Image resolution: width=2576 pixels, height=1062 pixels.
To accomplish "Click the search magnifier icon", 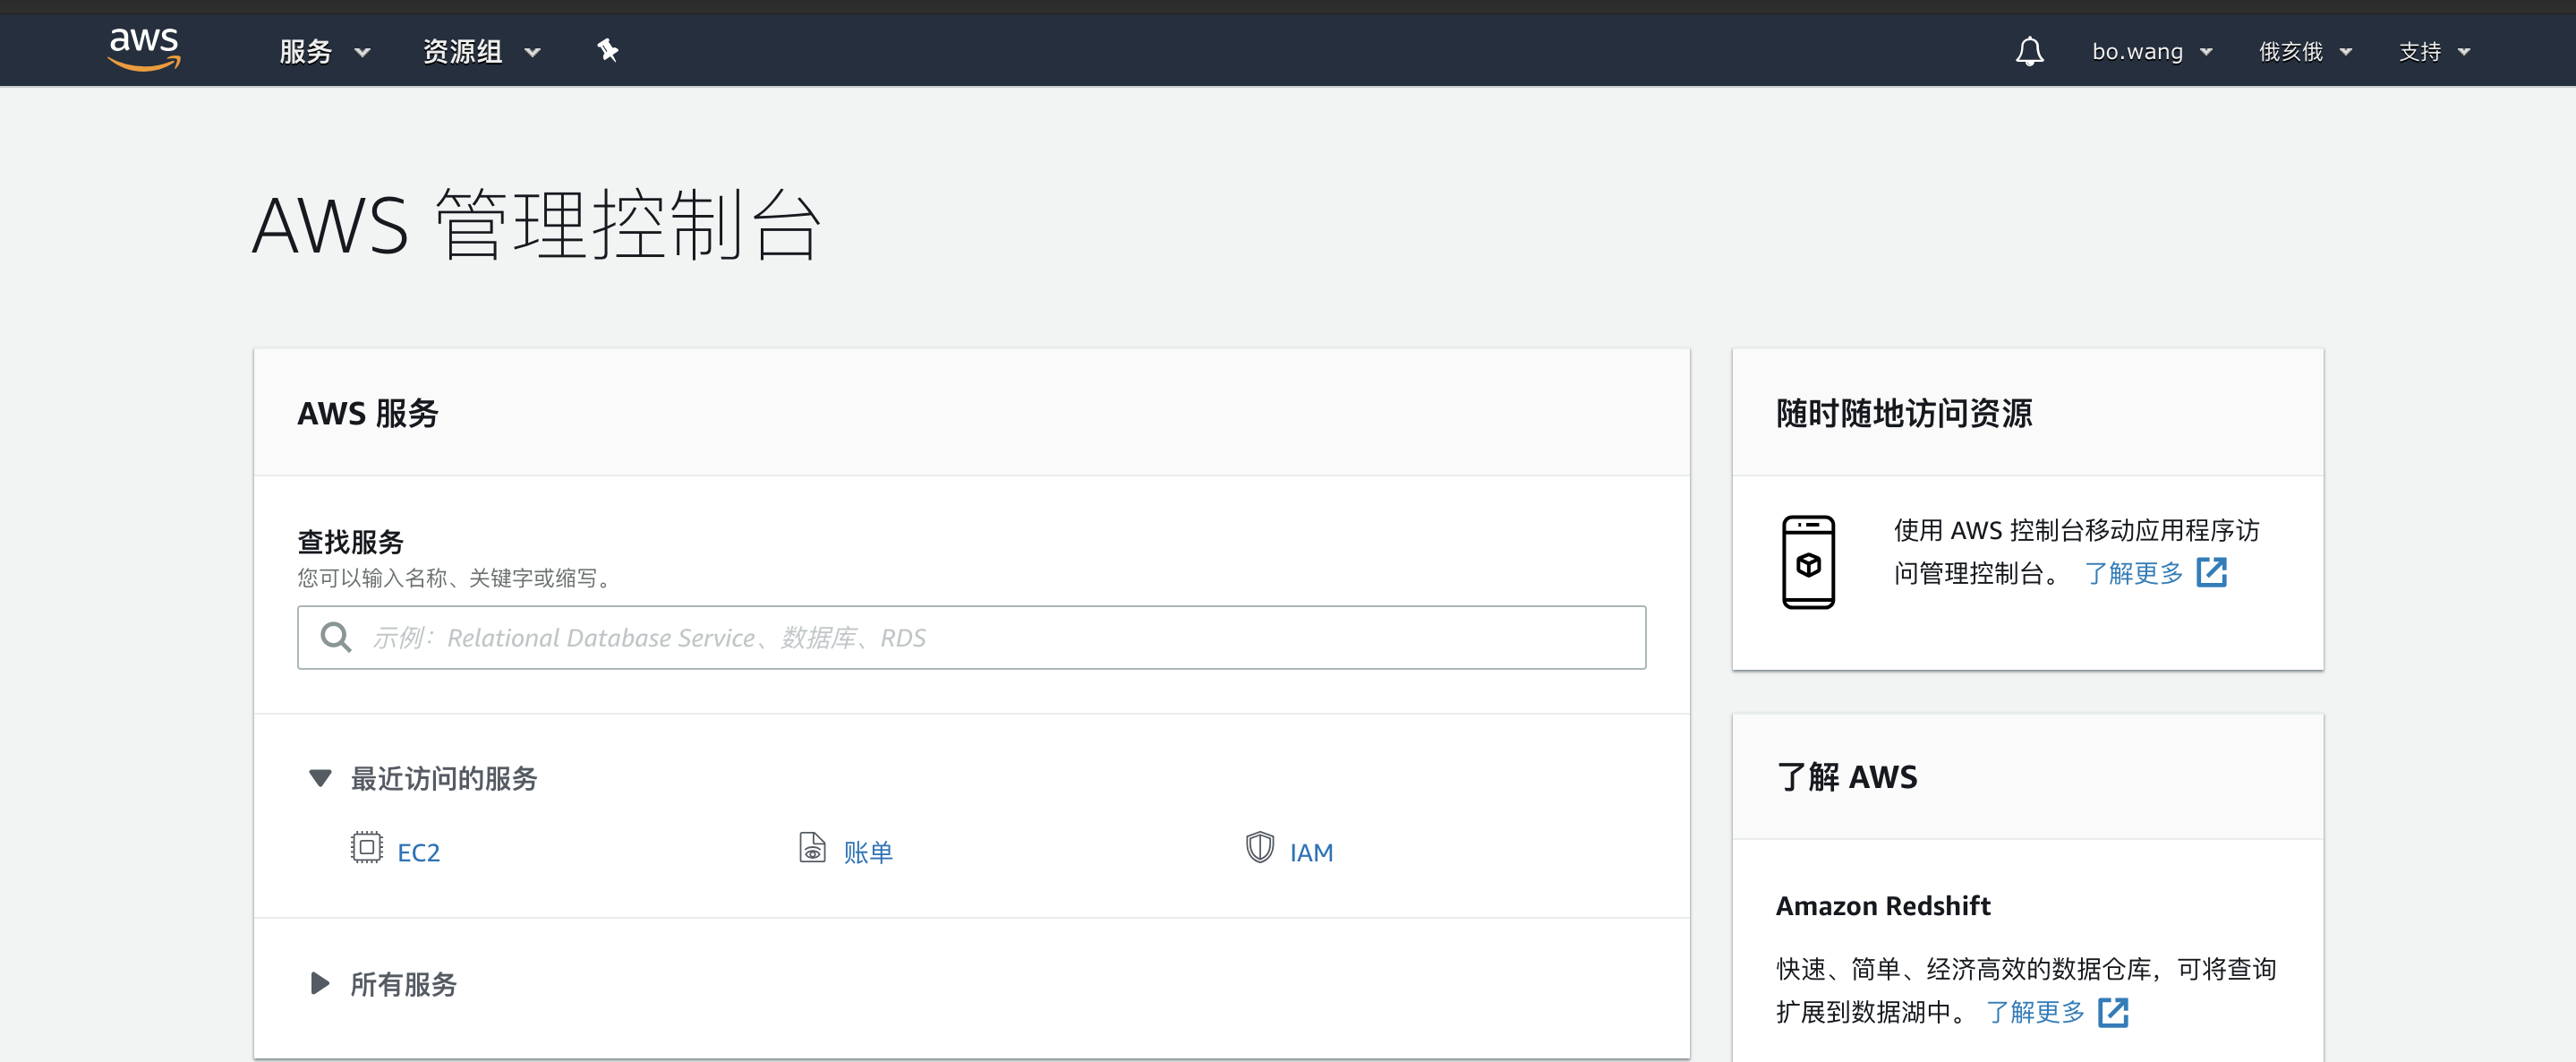I will 335,637.
